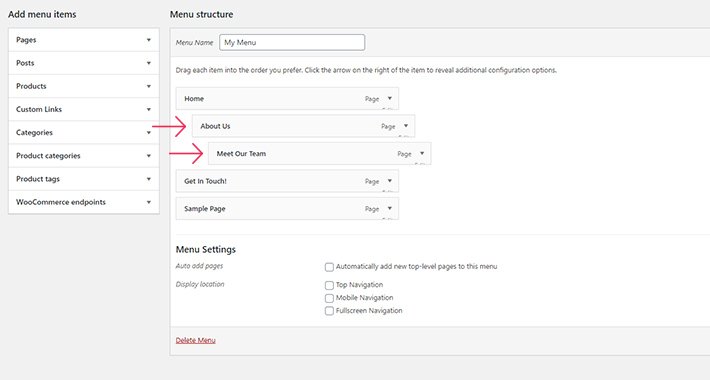Open the Custom Links section
This screenshot has width=710, height=380.
pyautogui.click(x=84, y=109)
